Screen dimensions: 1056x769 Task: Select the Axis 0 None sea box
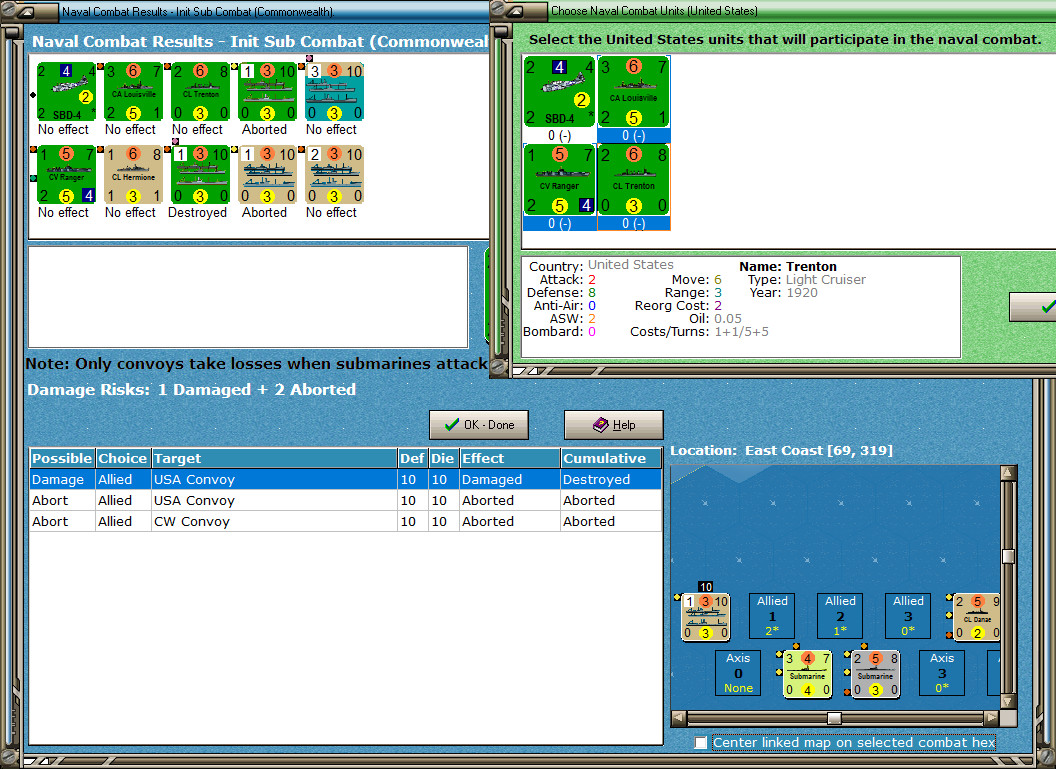(738, 673)
